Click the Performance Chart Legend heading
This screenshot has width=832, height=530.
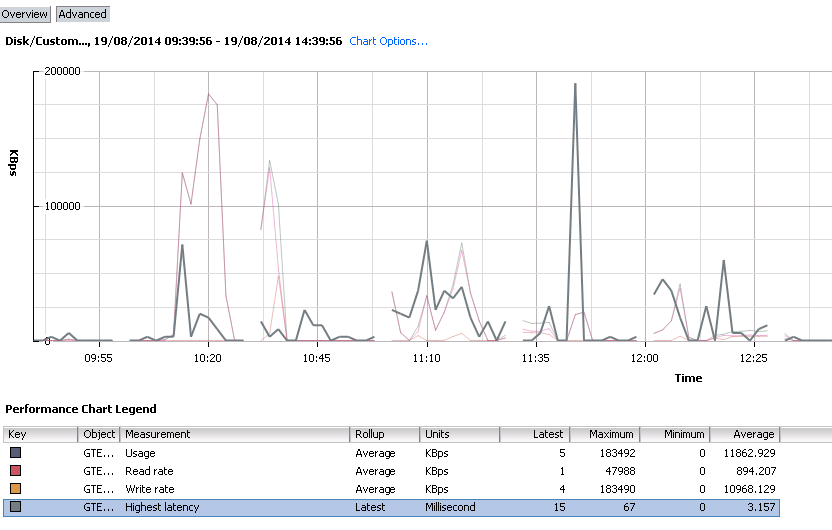click(x=81, y=409)
